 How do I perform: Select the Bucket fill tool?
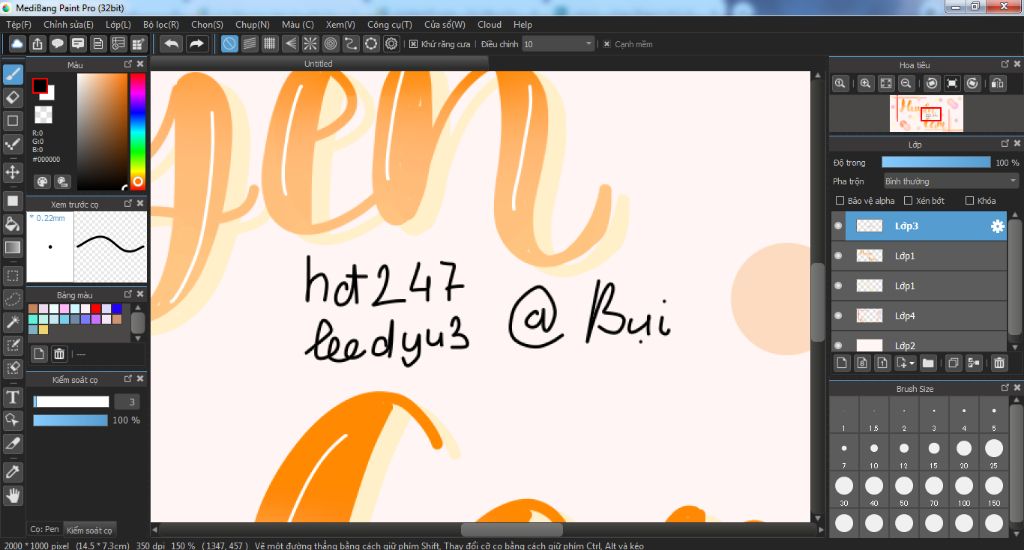click(13, 224)
